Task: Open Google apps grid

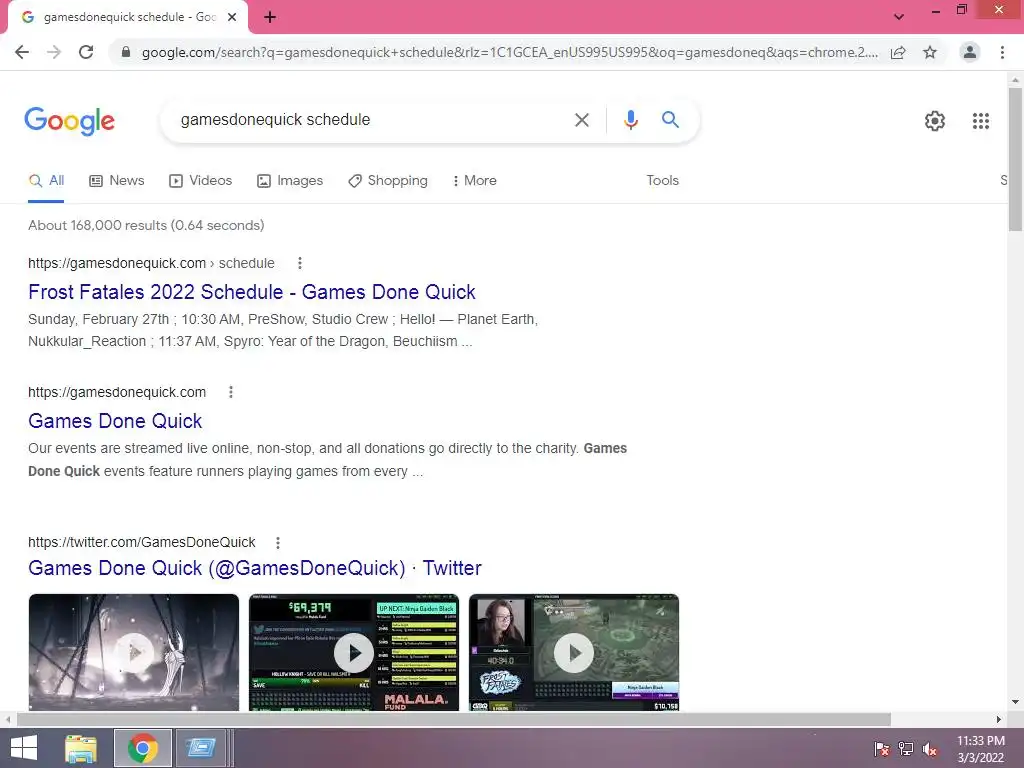Action: tap(980, 121)
